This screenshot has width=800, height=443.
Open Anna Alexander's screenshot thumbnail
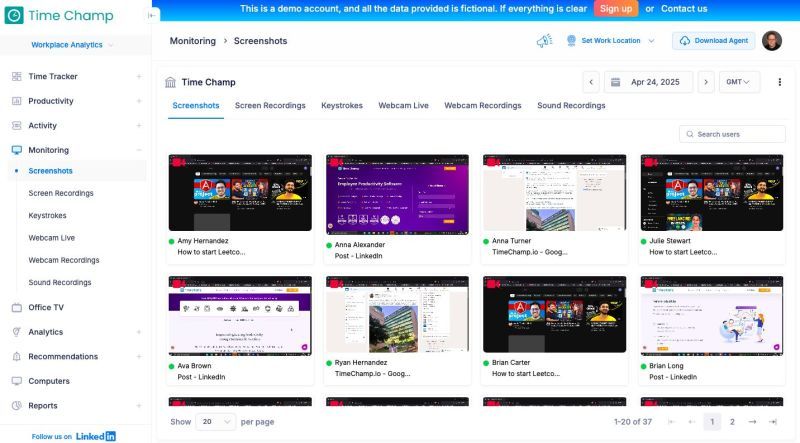click(397, 193)
